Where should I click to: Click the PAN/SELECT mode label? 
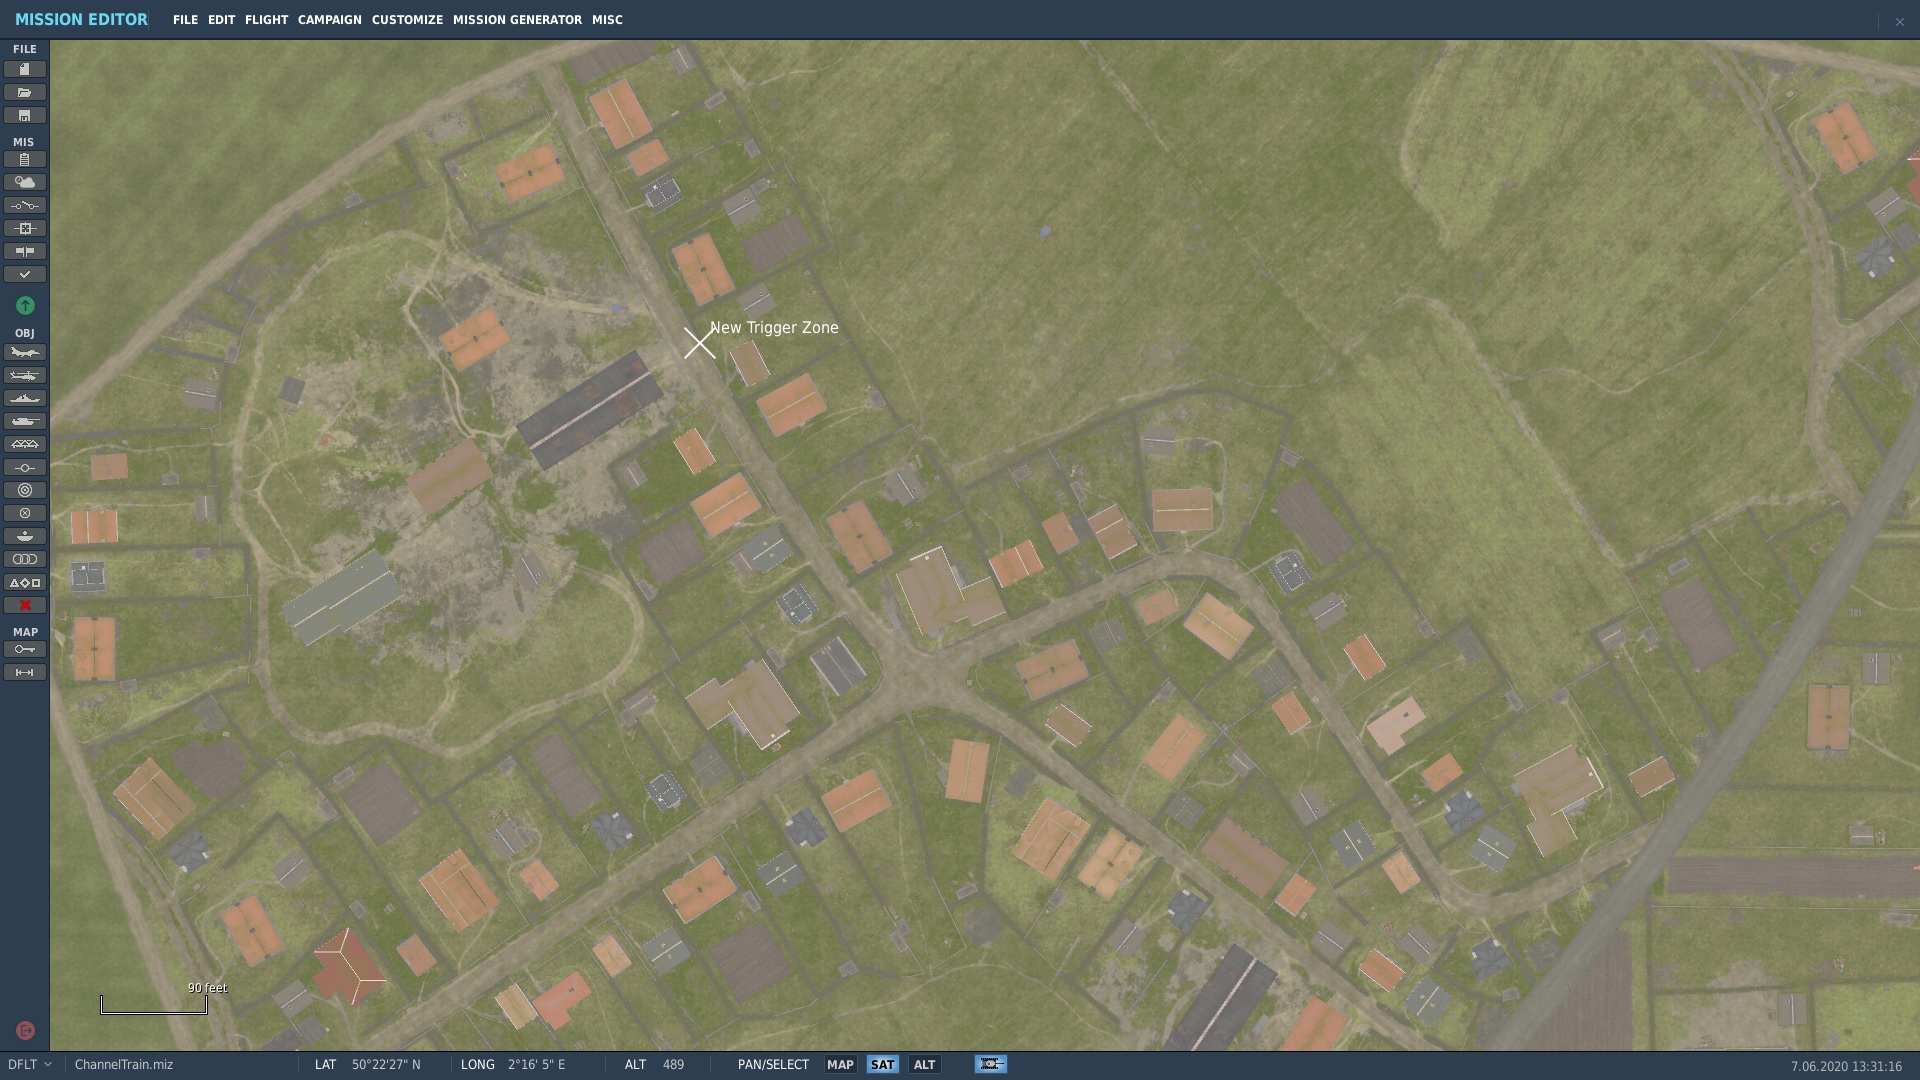(773, 1065)
